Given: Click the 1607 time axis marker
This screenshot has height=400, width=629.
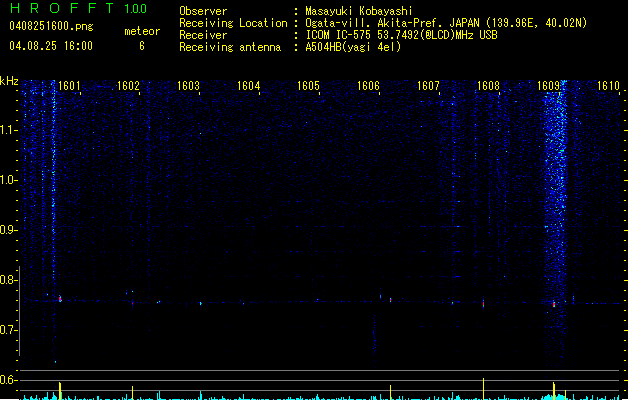Looking at the screenshot, I should (428, 86).
